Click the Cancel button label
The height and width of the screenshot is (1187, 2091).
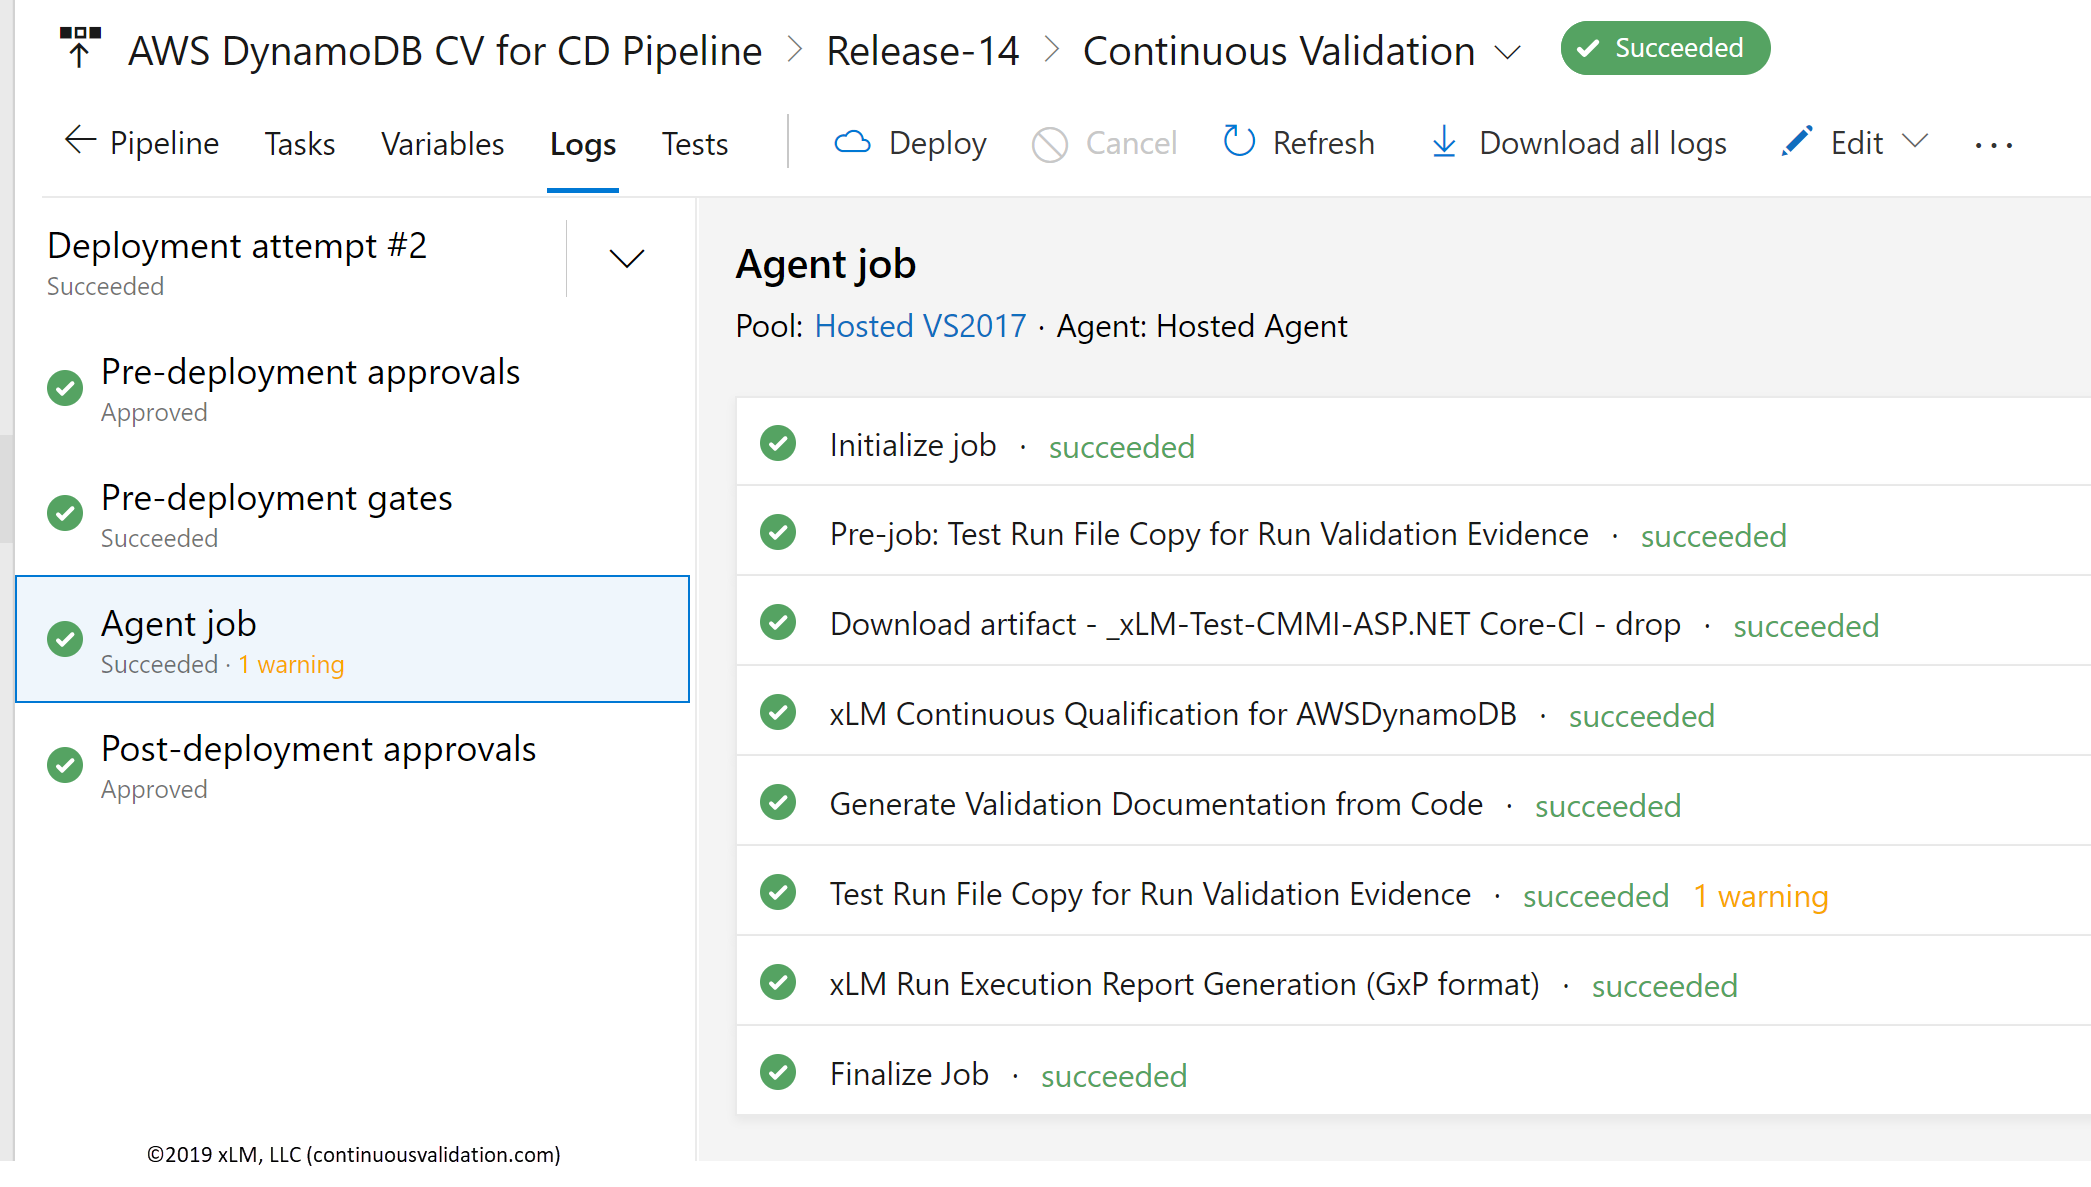point(1131,143)
